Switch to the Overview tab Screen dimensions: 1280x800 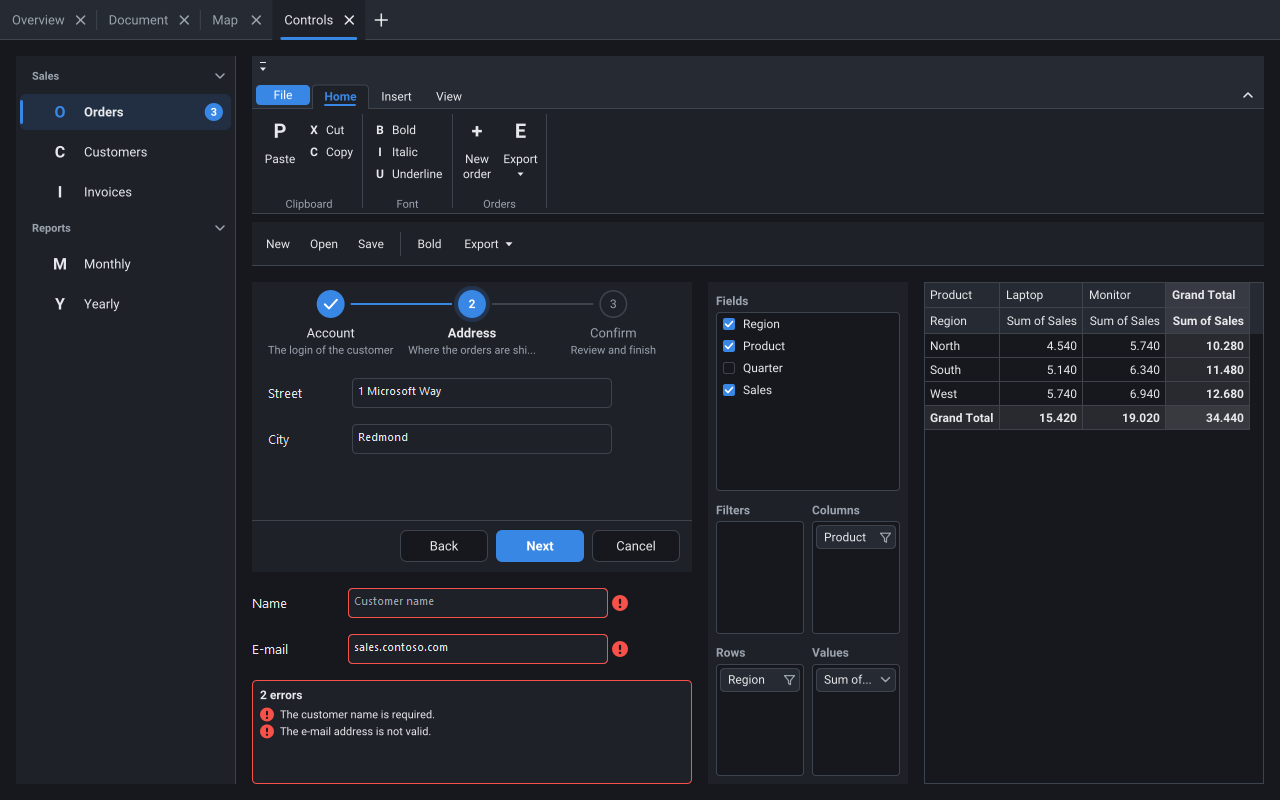pos(38,20)
